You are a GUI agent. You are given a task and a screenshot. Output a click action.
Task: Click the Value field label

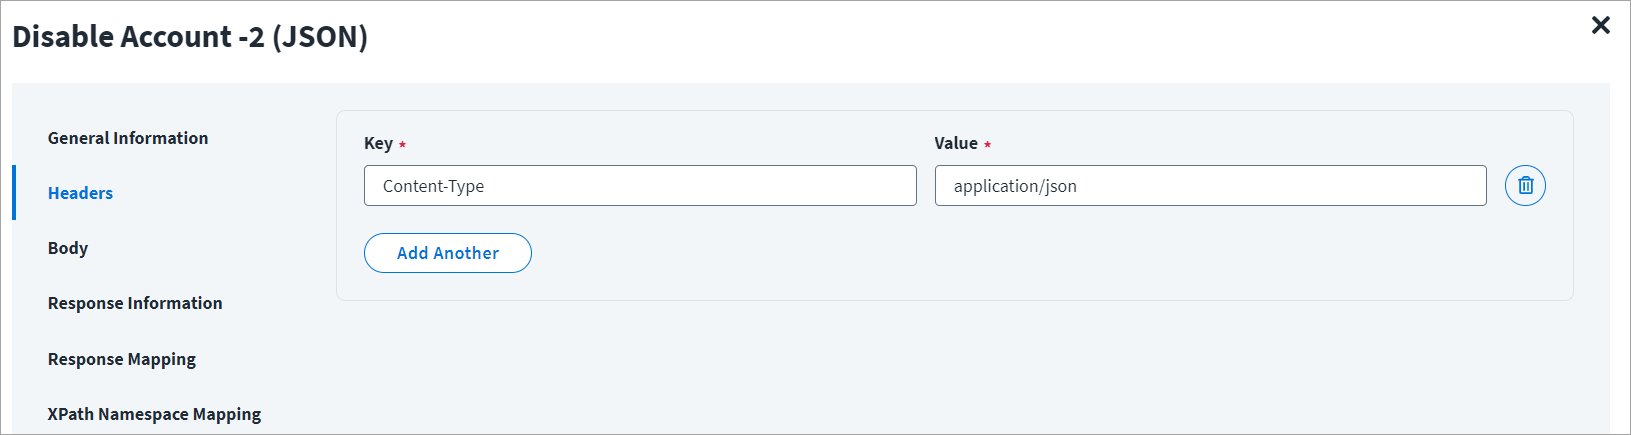[956, 143]
